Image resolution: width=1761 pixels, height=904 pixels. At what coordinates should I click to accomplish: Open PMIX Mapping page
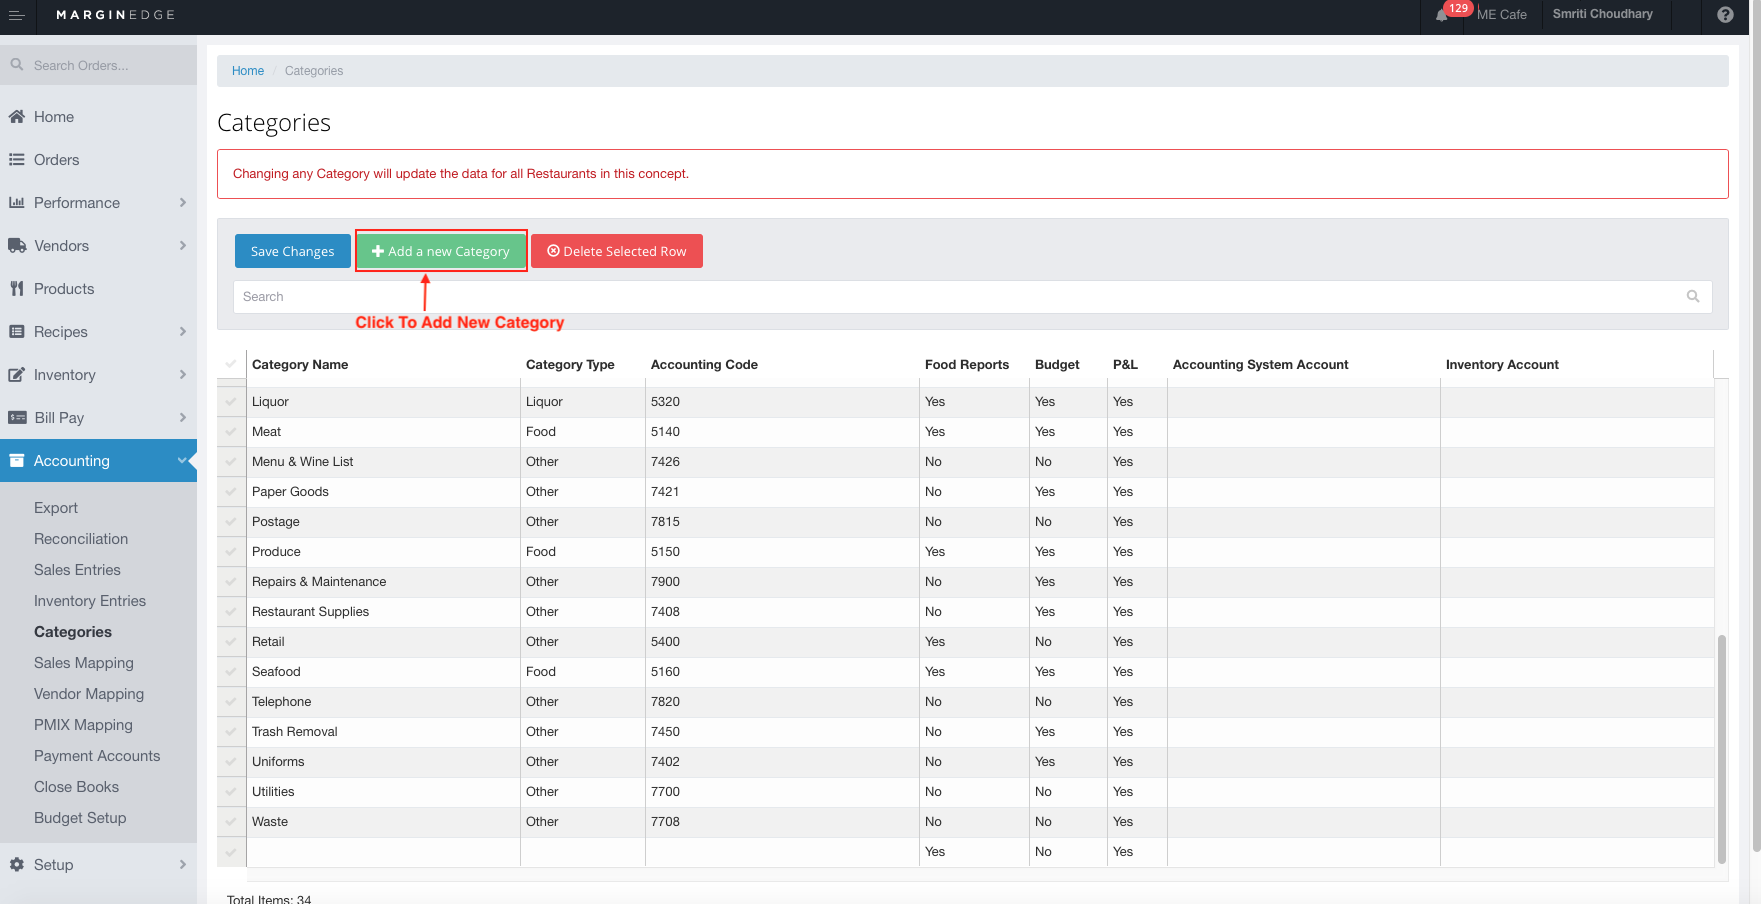coord(83,725)
